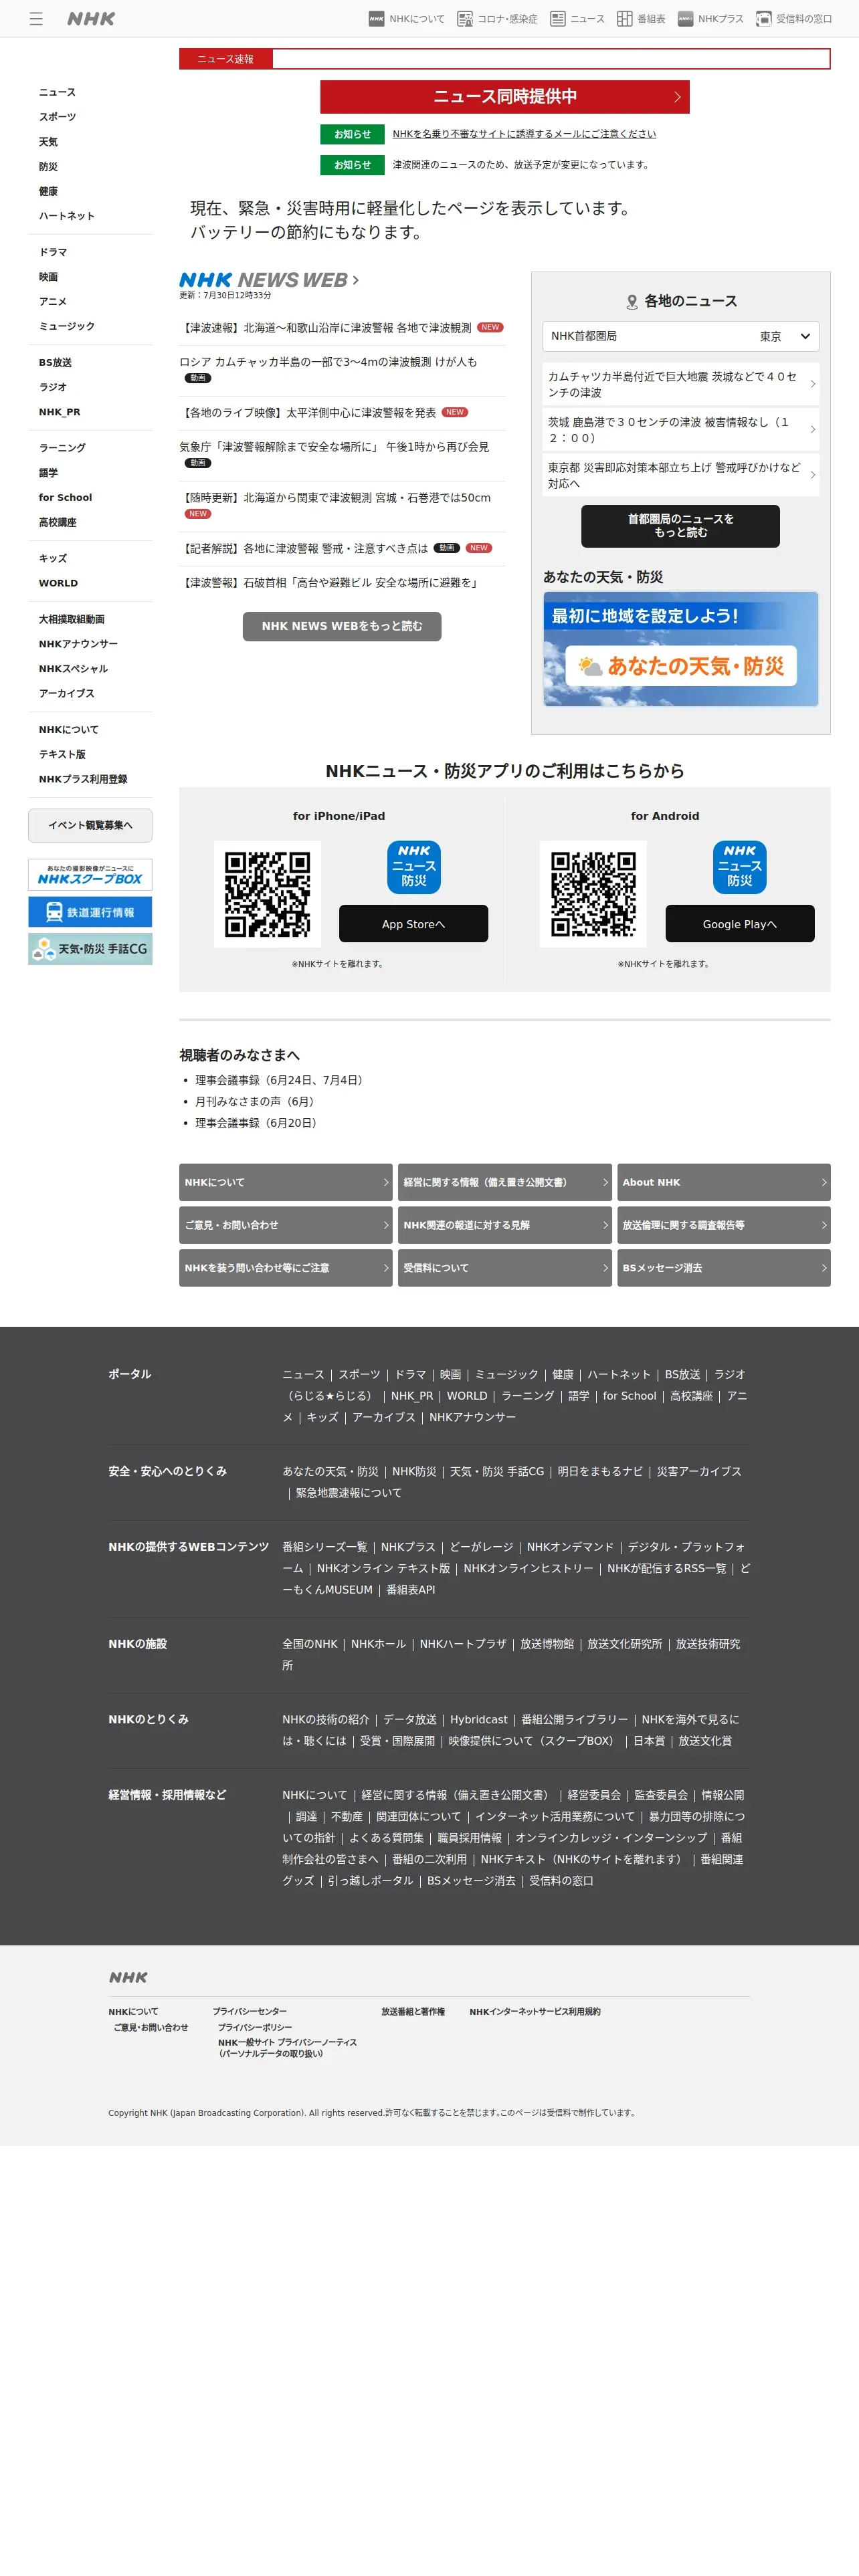Click arrow on 東京都 災害即応対策本部 item

(x=813, y=475)
